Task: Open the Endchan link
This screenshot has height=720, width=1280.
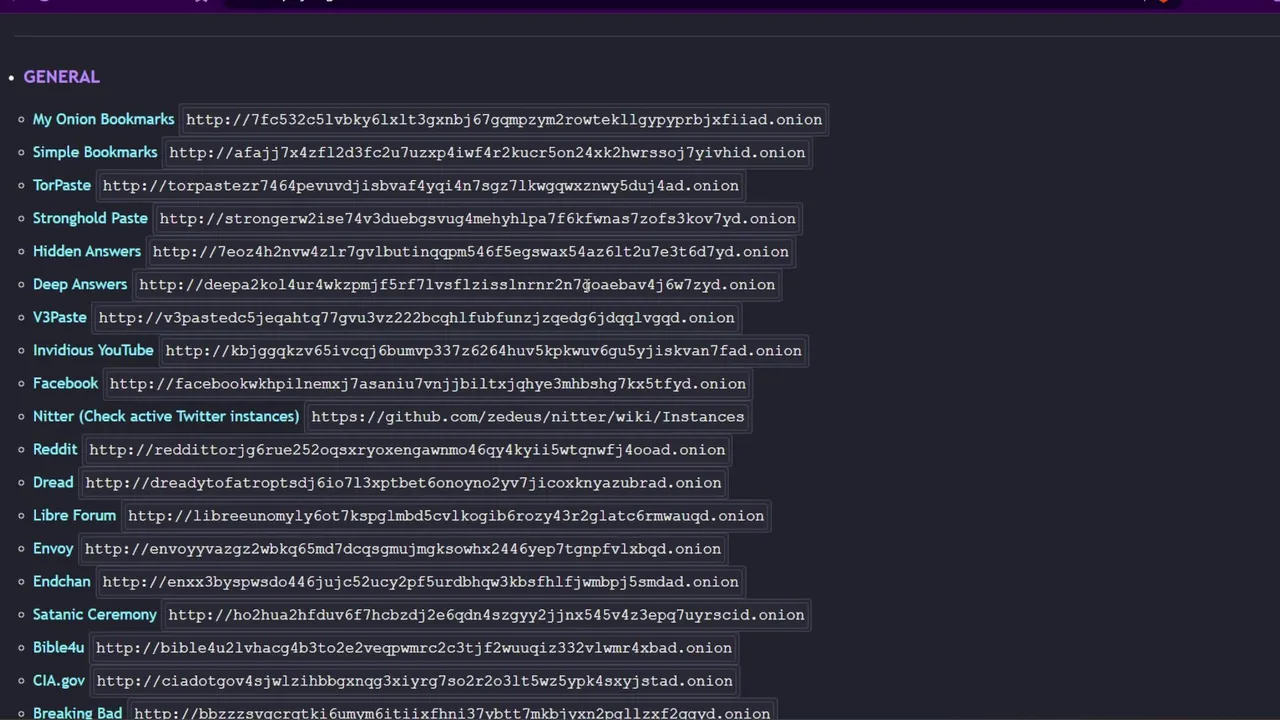Action: [62, 581]
